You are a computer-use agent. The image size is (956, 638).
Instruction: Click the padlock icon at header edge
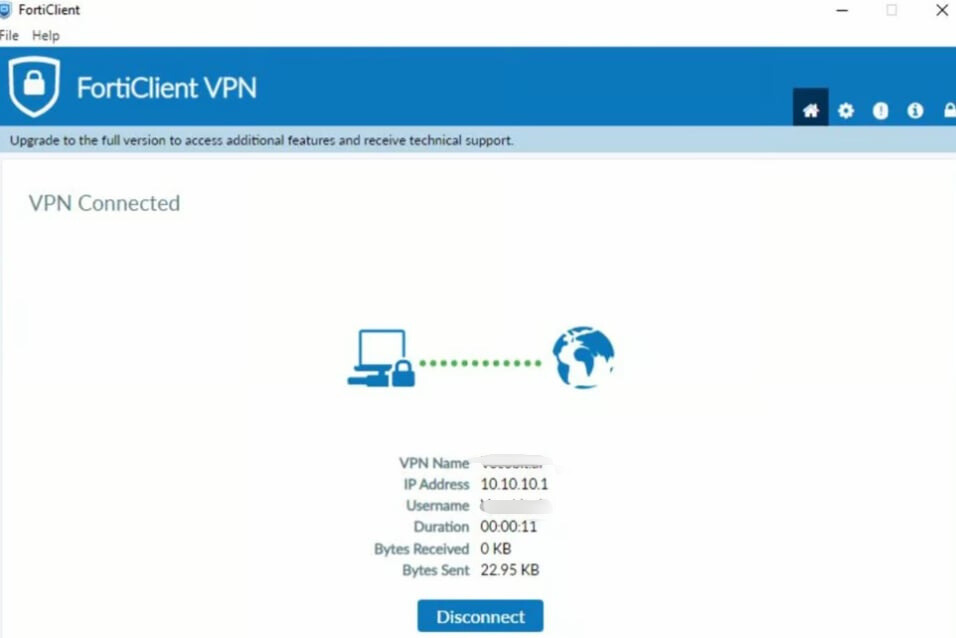950,110
